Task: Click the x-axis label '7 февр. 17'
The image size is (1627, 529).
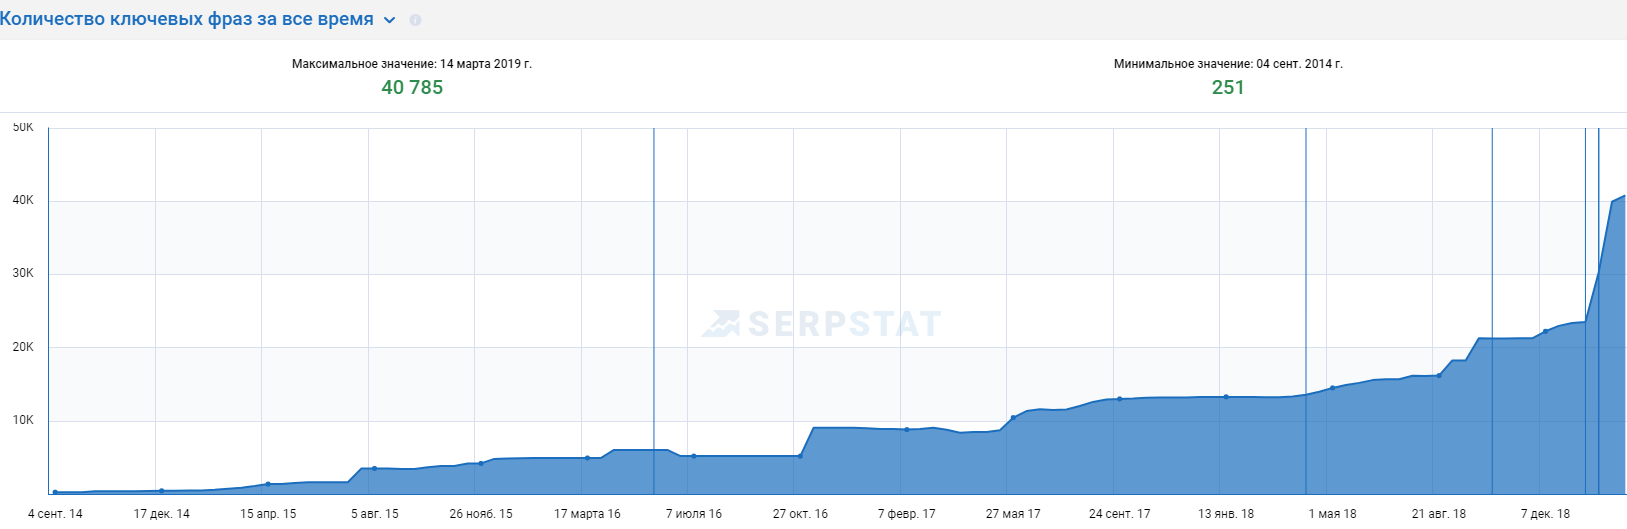Action: [907, 514]
